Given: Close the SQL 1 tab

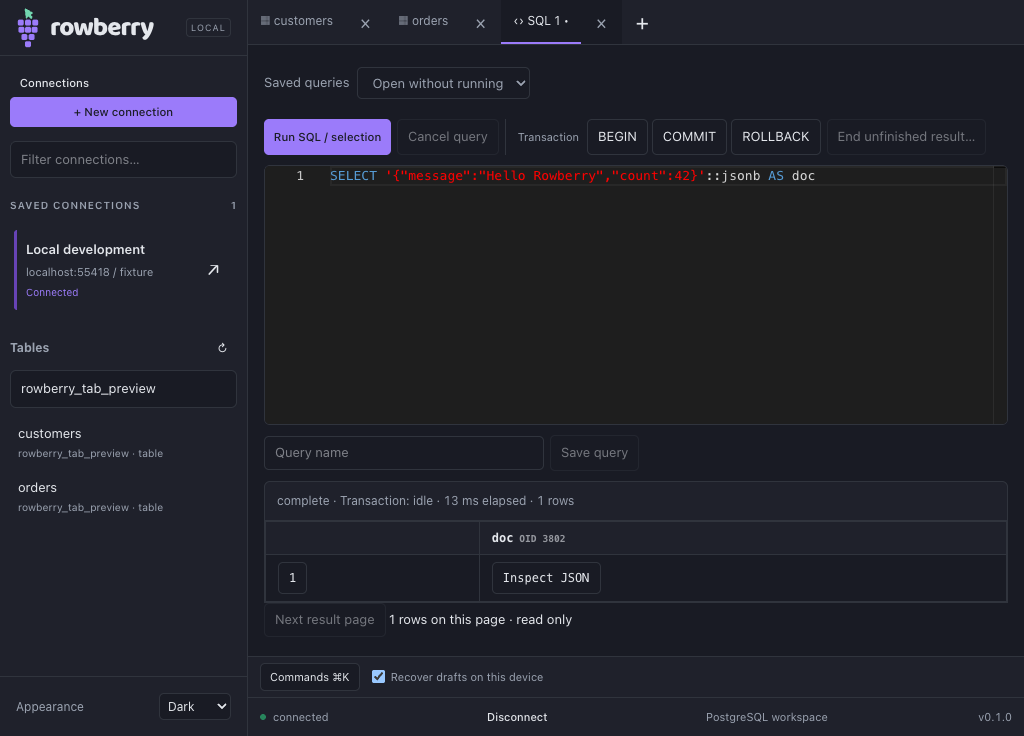Looking at the screenshot, I should click(601, 24).
